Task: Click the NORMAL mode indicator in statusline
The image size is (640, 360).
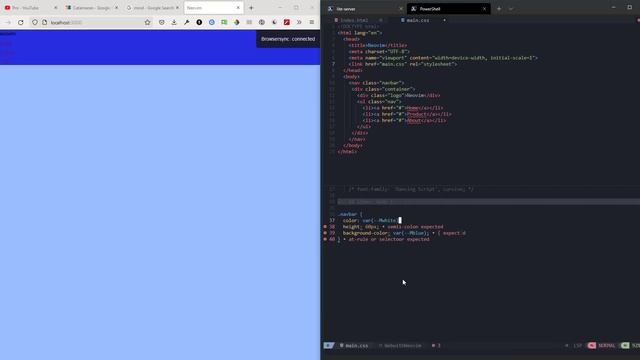Action: click(x=606, y=346)
